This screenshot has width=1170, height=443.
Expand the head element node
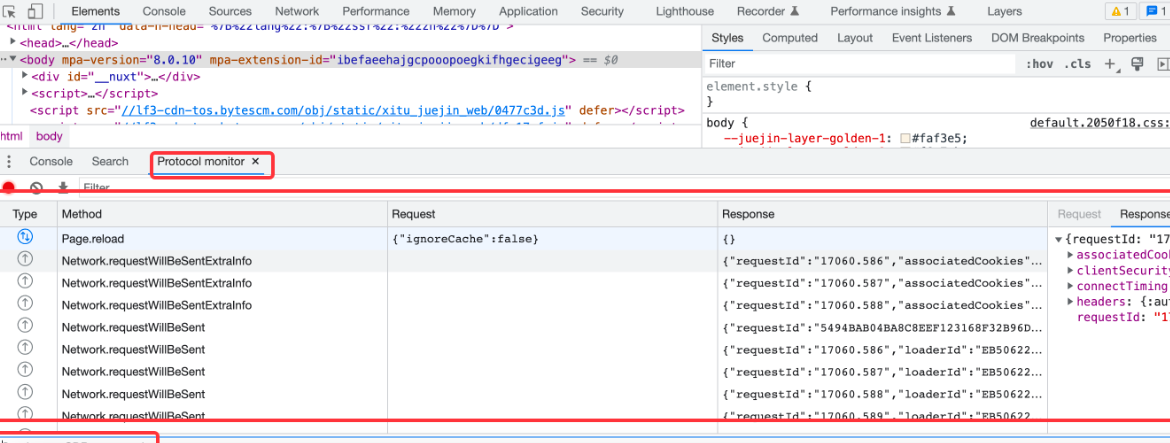point(13,43)
